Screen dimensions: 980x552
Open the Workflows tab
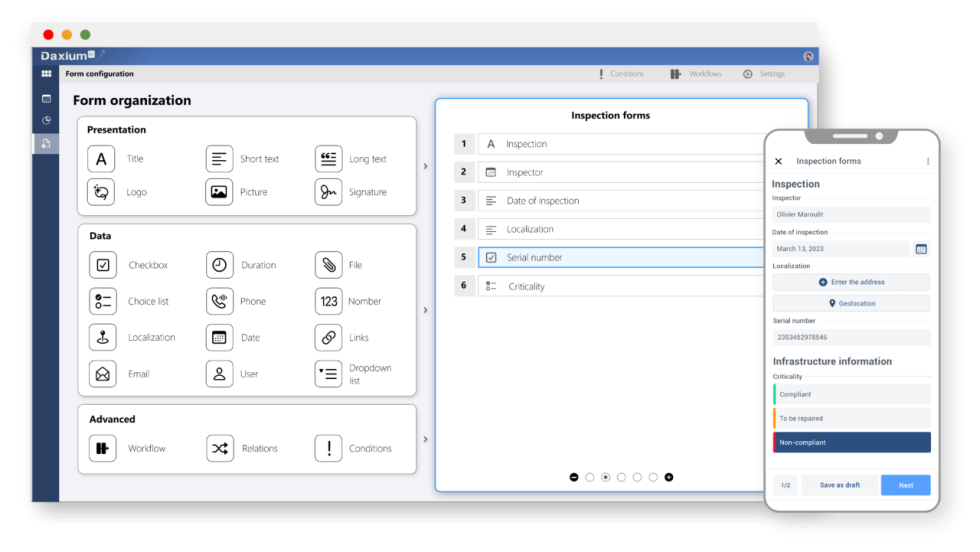[696, 74]
